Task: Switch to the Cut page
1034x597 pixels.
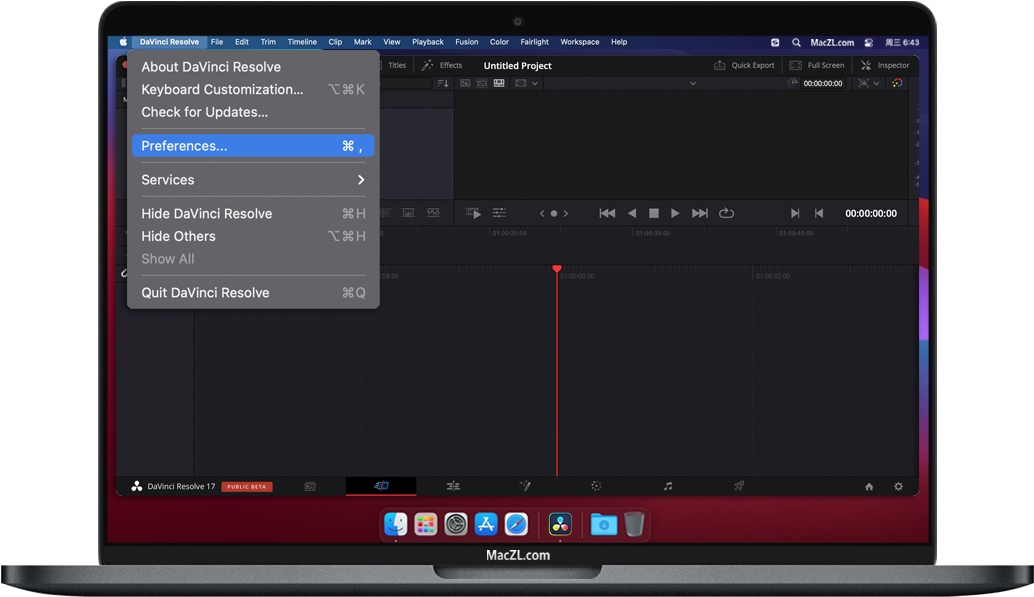Action: coord(381,486)
